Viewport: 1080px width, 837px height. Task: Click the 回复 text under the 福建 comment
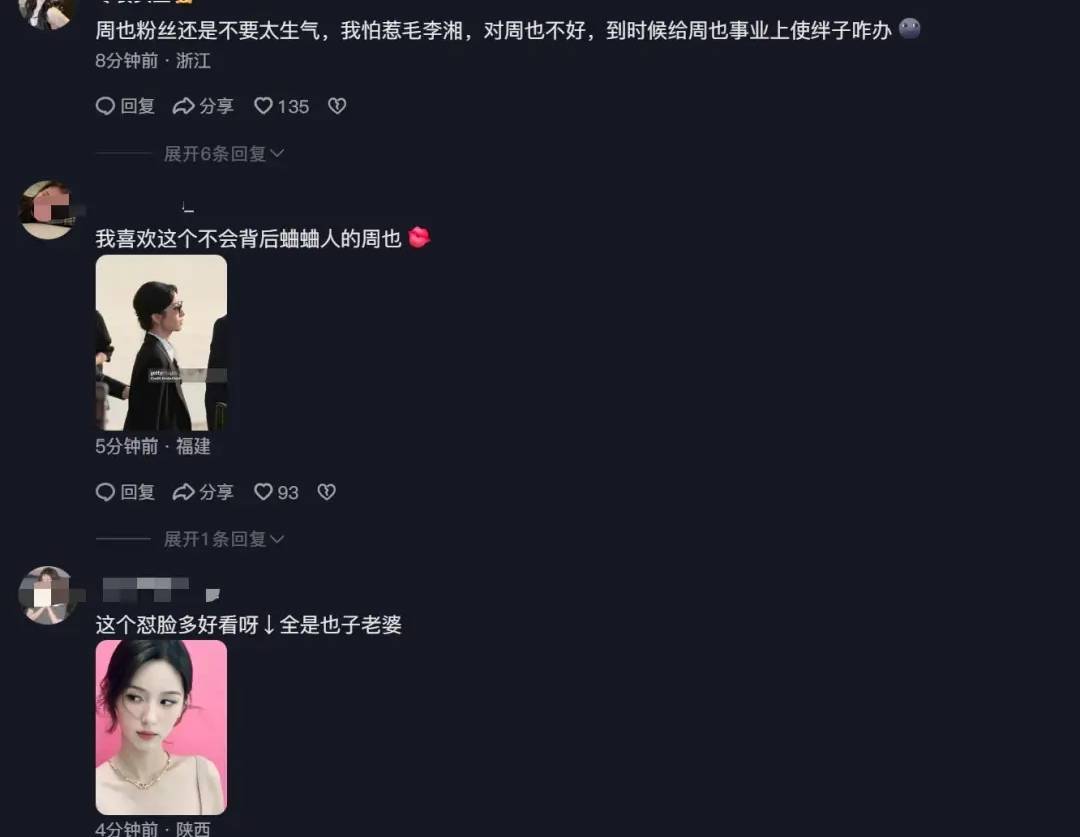(x=137, y=492)
